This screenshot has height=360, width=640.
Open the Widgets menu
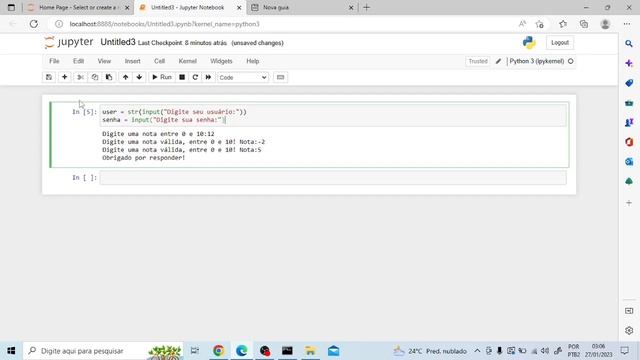click(x=221, y=61)
